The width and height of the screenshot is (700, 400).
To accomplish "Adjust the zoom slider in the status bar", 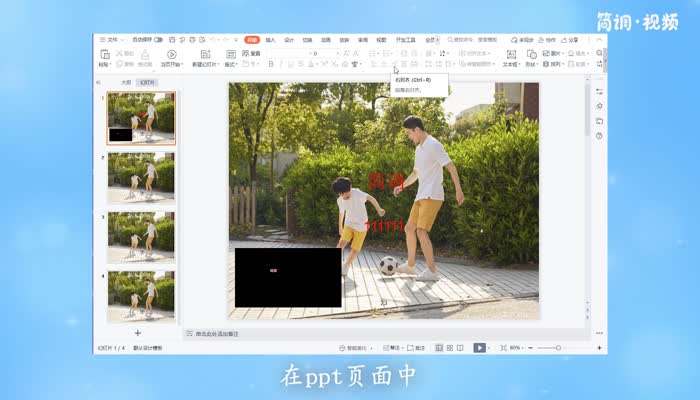I will click(x=558, y=347).
